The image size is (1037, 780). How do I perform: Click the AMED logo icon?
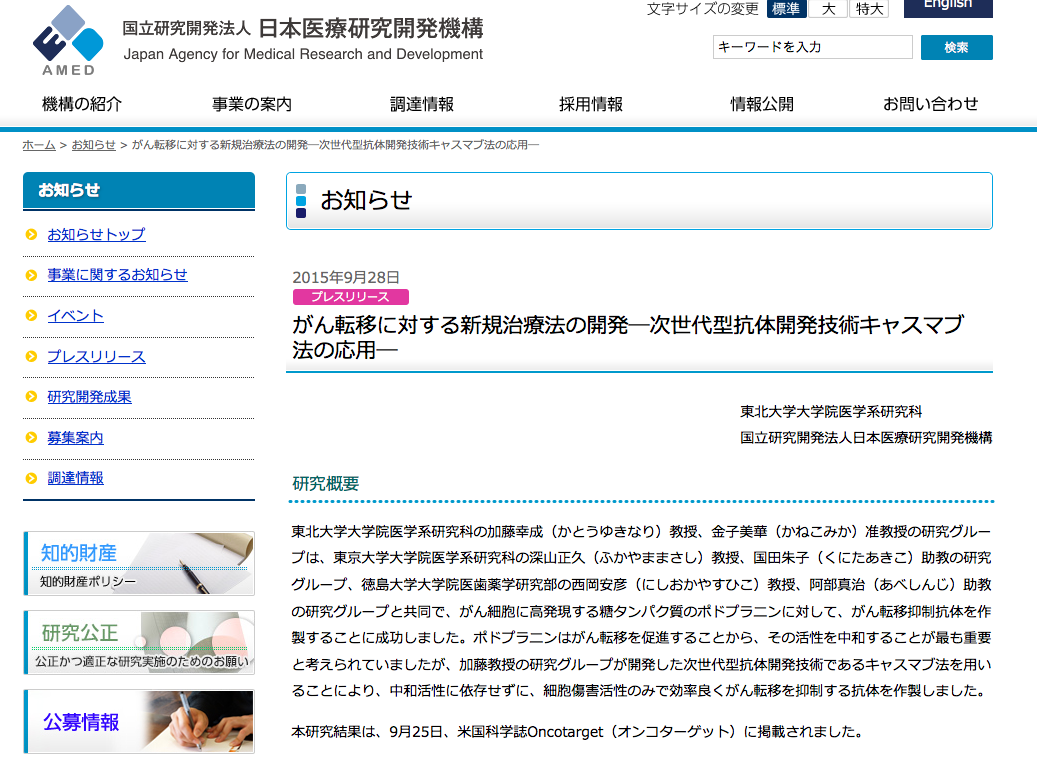(68, 39)
